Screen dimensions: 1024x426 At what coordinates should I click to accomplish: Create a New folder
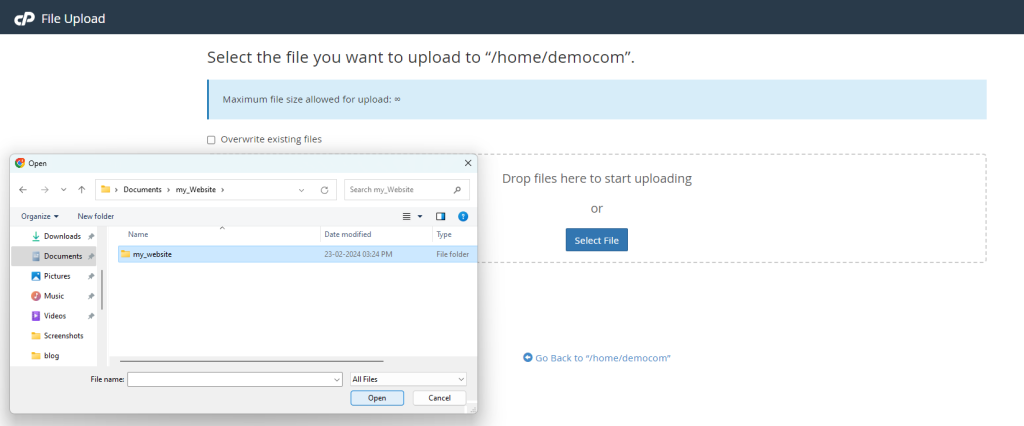point(95,216)
